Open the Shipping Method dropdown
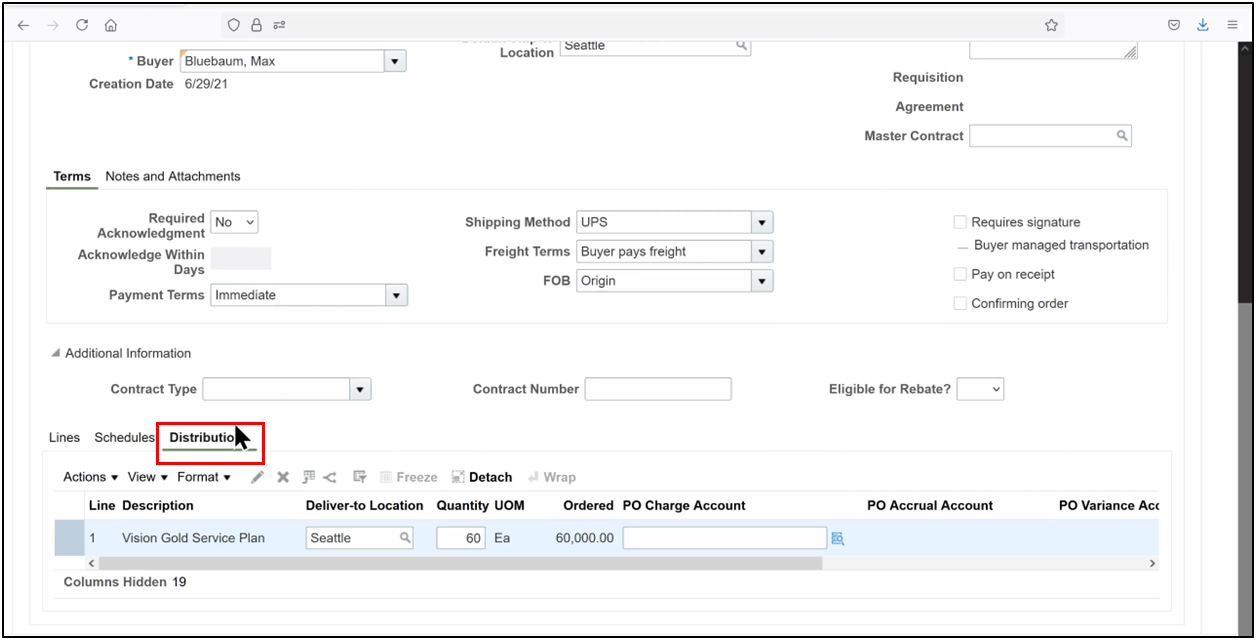 762,221
